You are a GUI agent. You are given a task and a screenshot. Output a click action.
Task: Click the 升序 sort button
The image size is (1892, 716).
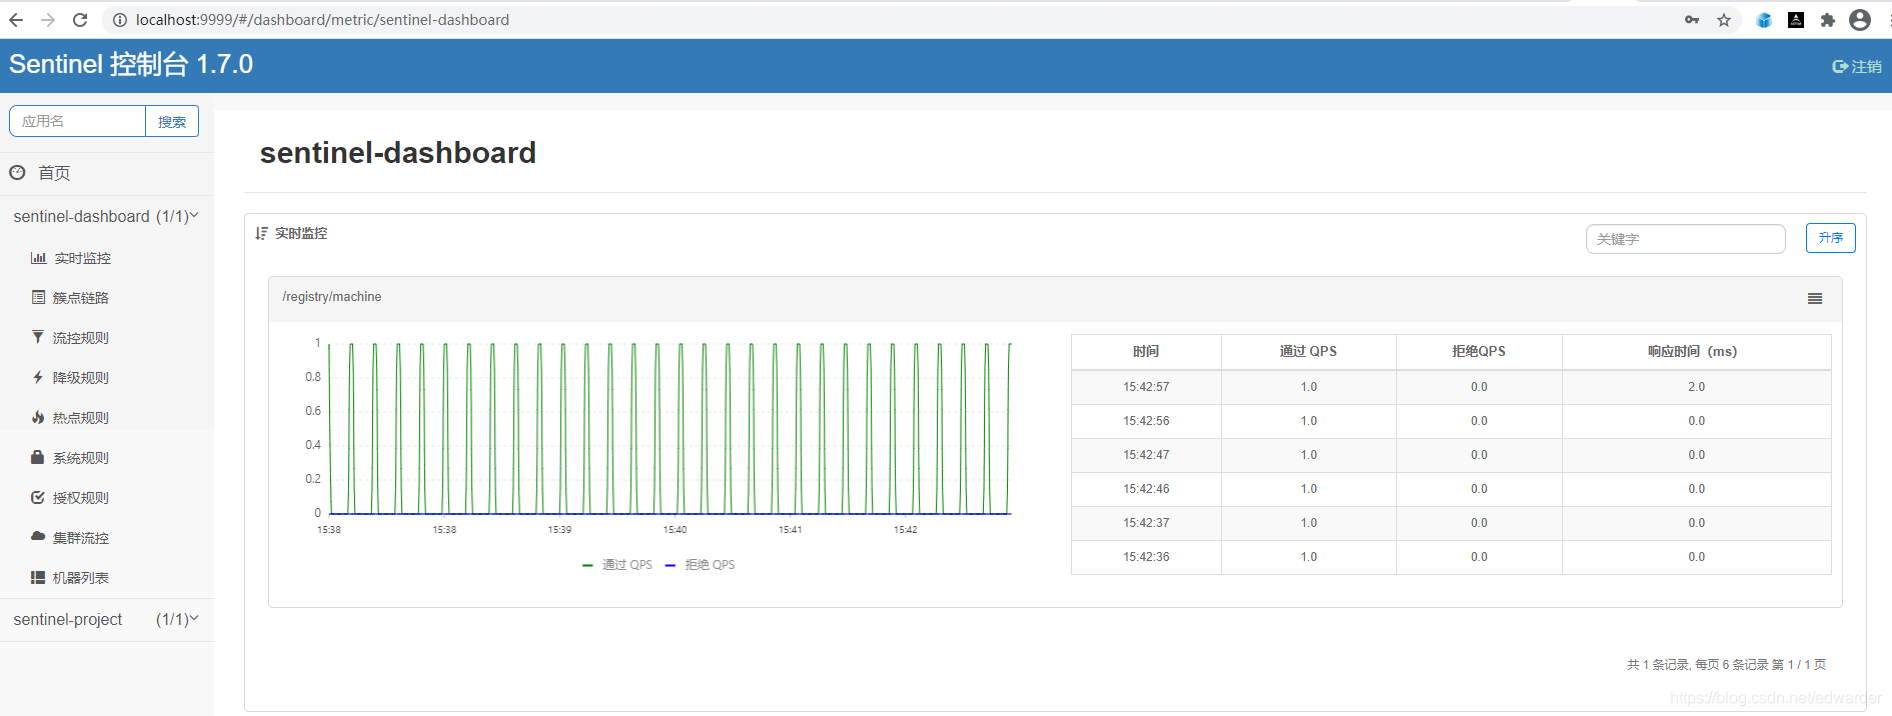[x=1830, y=238]
